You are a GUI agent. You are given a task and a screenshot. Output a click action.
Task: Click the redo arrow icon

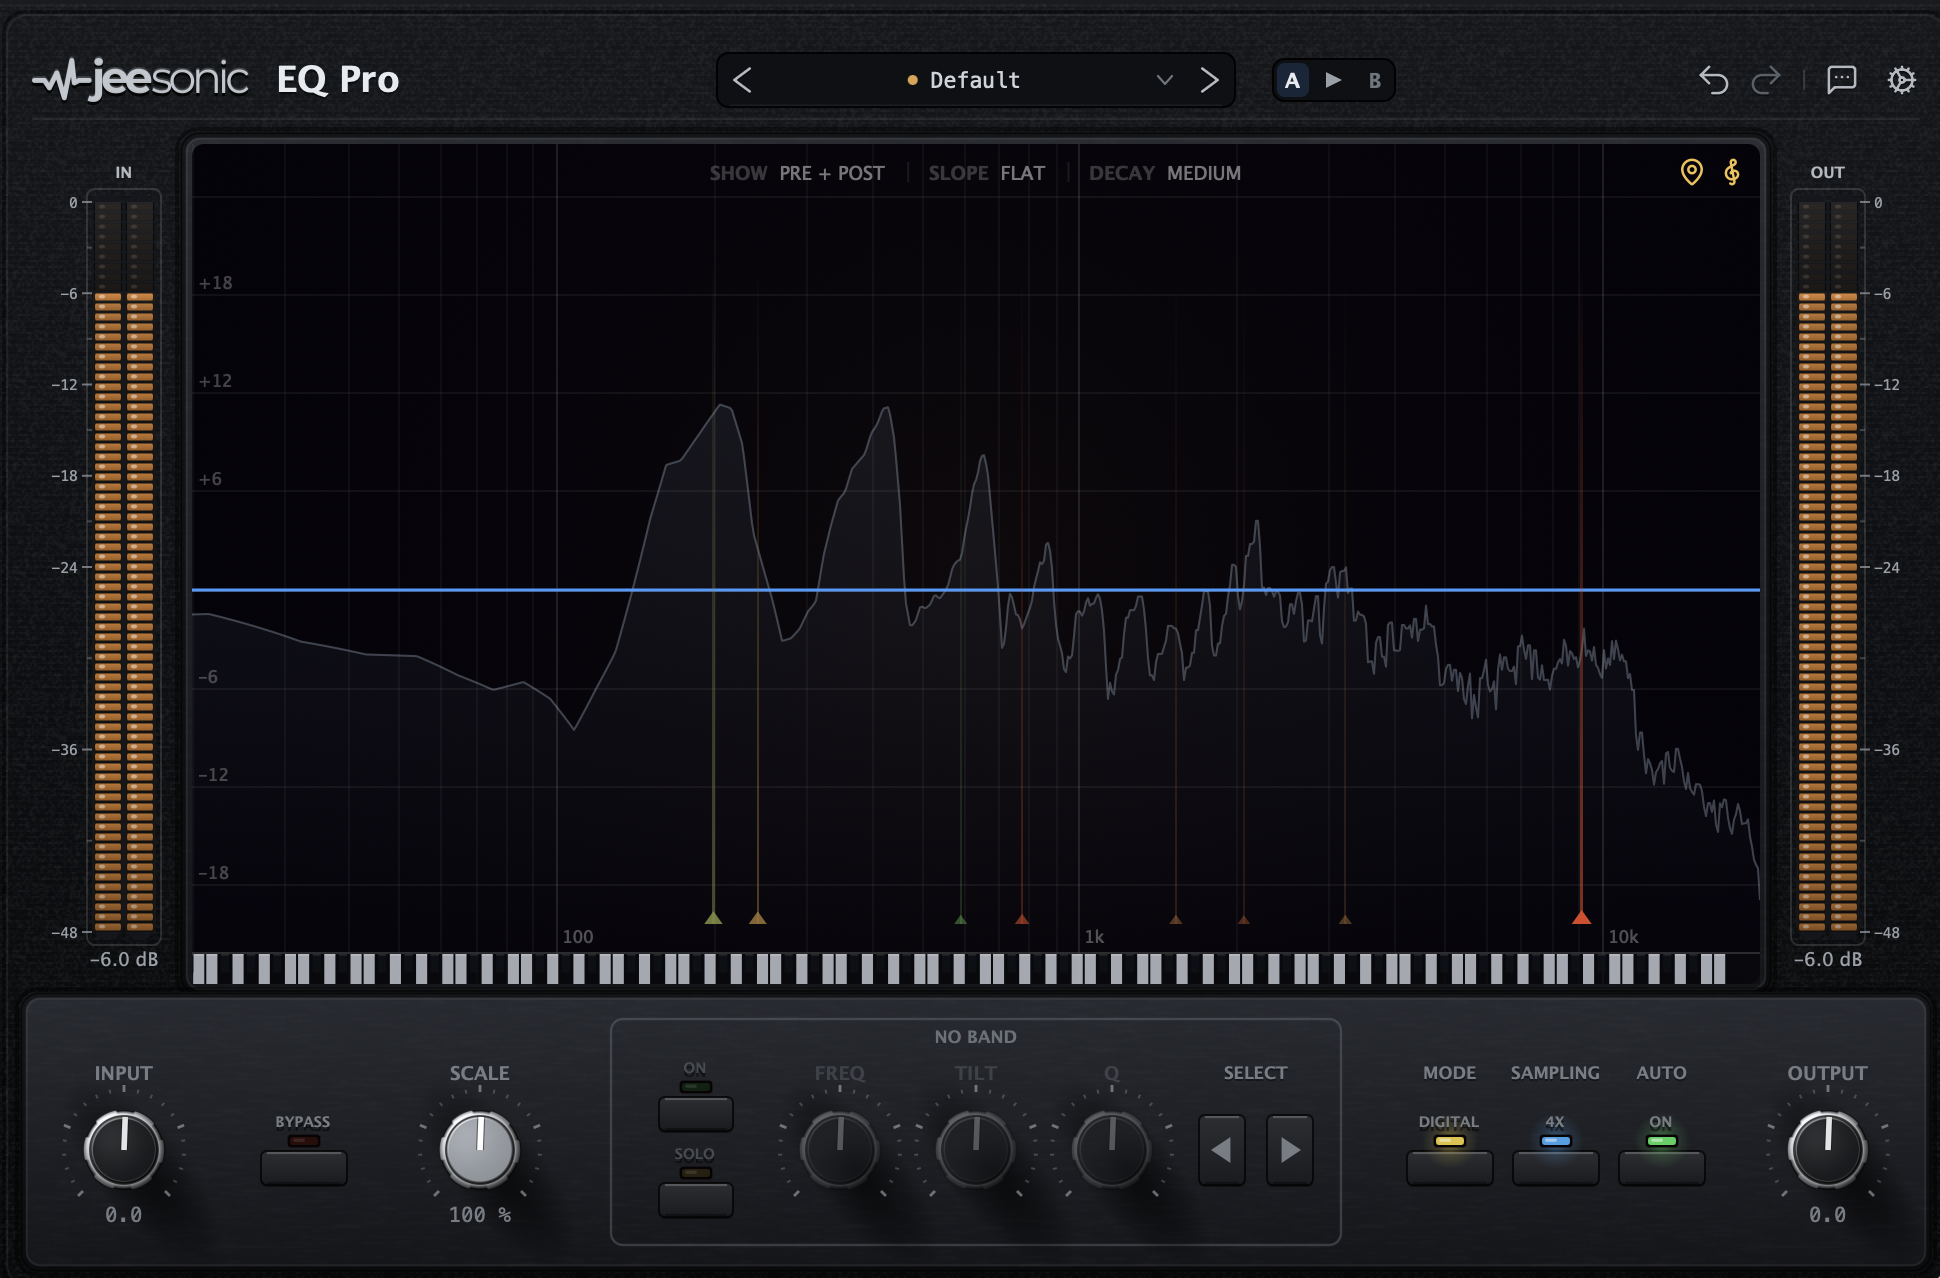point(1766,80)
